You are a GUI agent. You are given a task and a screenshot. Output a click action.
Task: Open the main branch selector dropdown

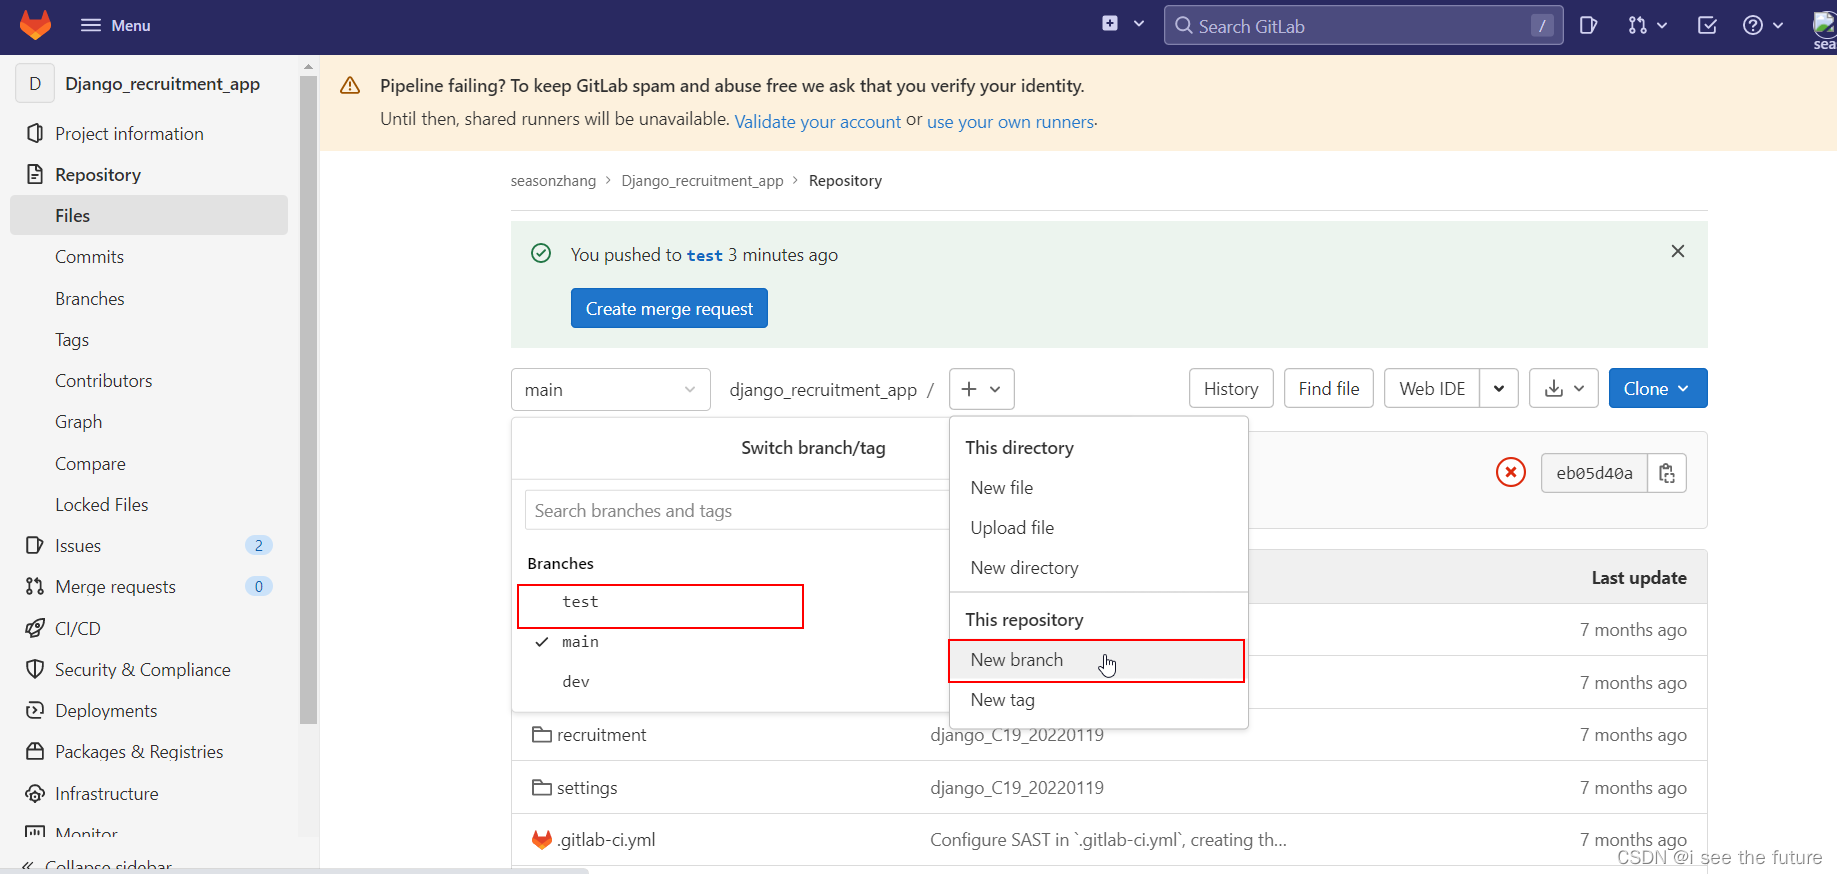(611, 389)
